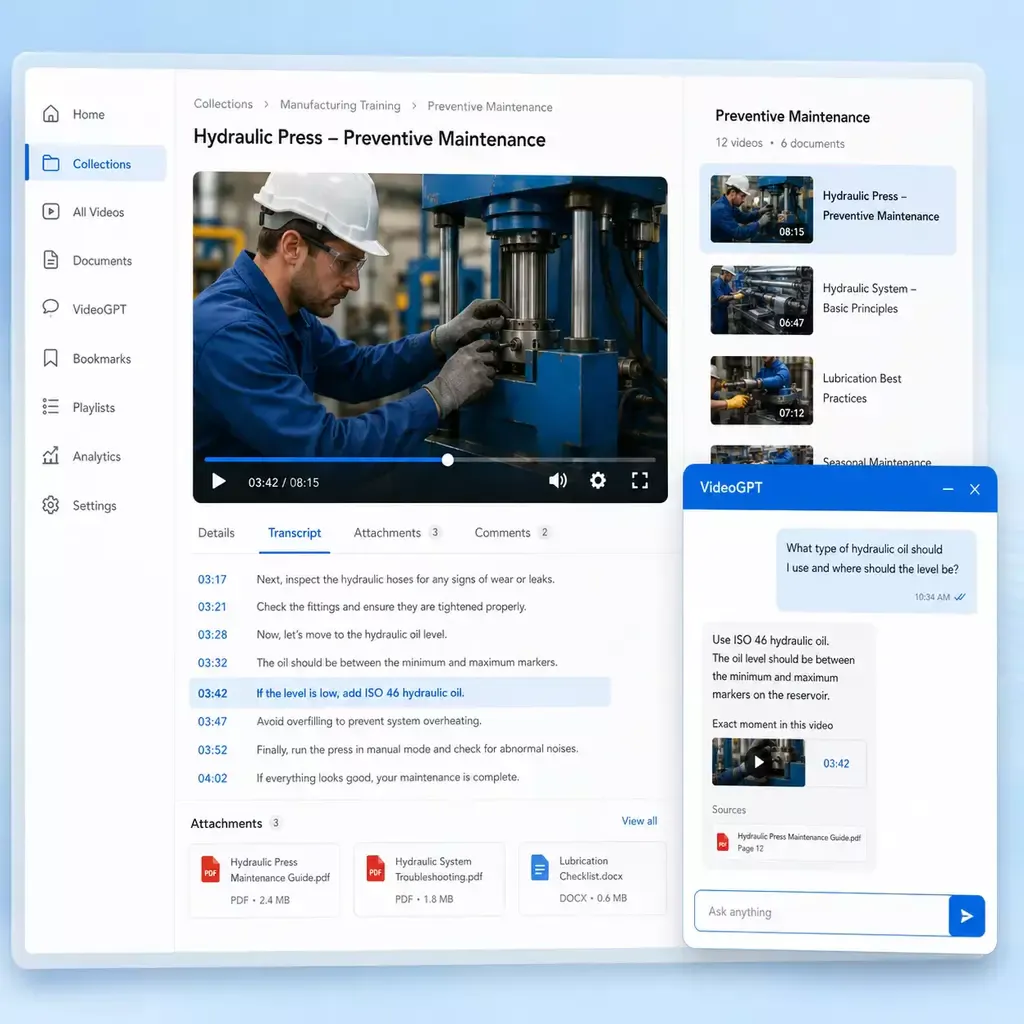The width and height of the screenshot is (1024, 1024).
Task: Play the video with the play button
Action: pyautogui.click(x=219, y=482)
